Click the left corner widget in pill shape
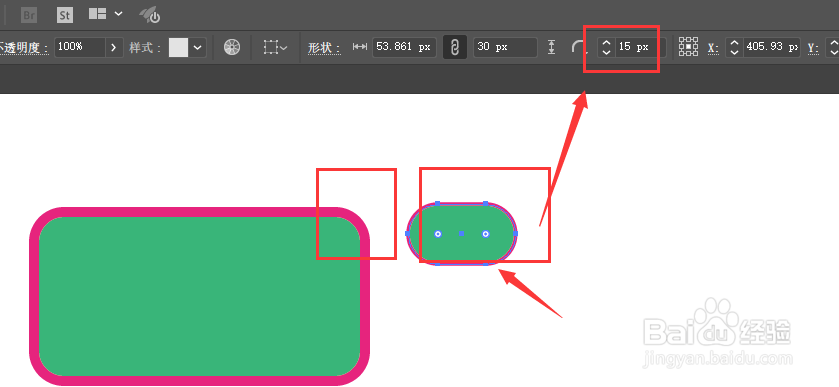This screenshot has height=387, width=839. pyautogui.click(x=438, y=234)
